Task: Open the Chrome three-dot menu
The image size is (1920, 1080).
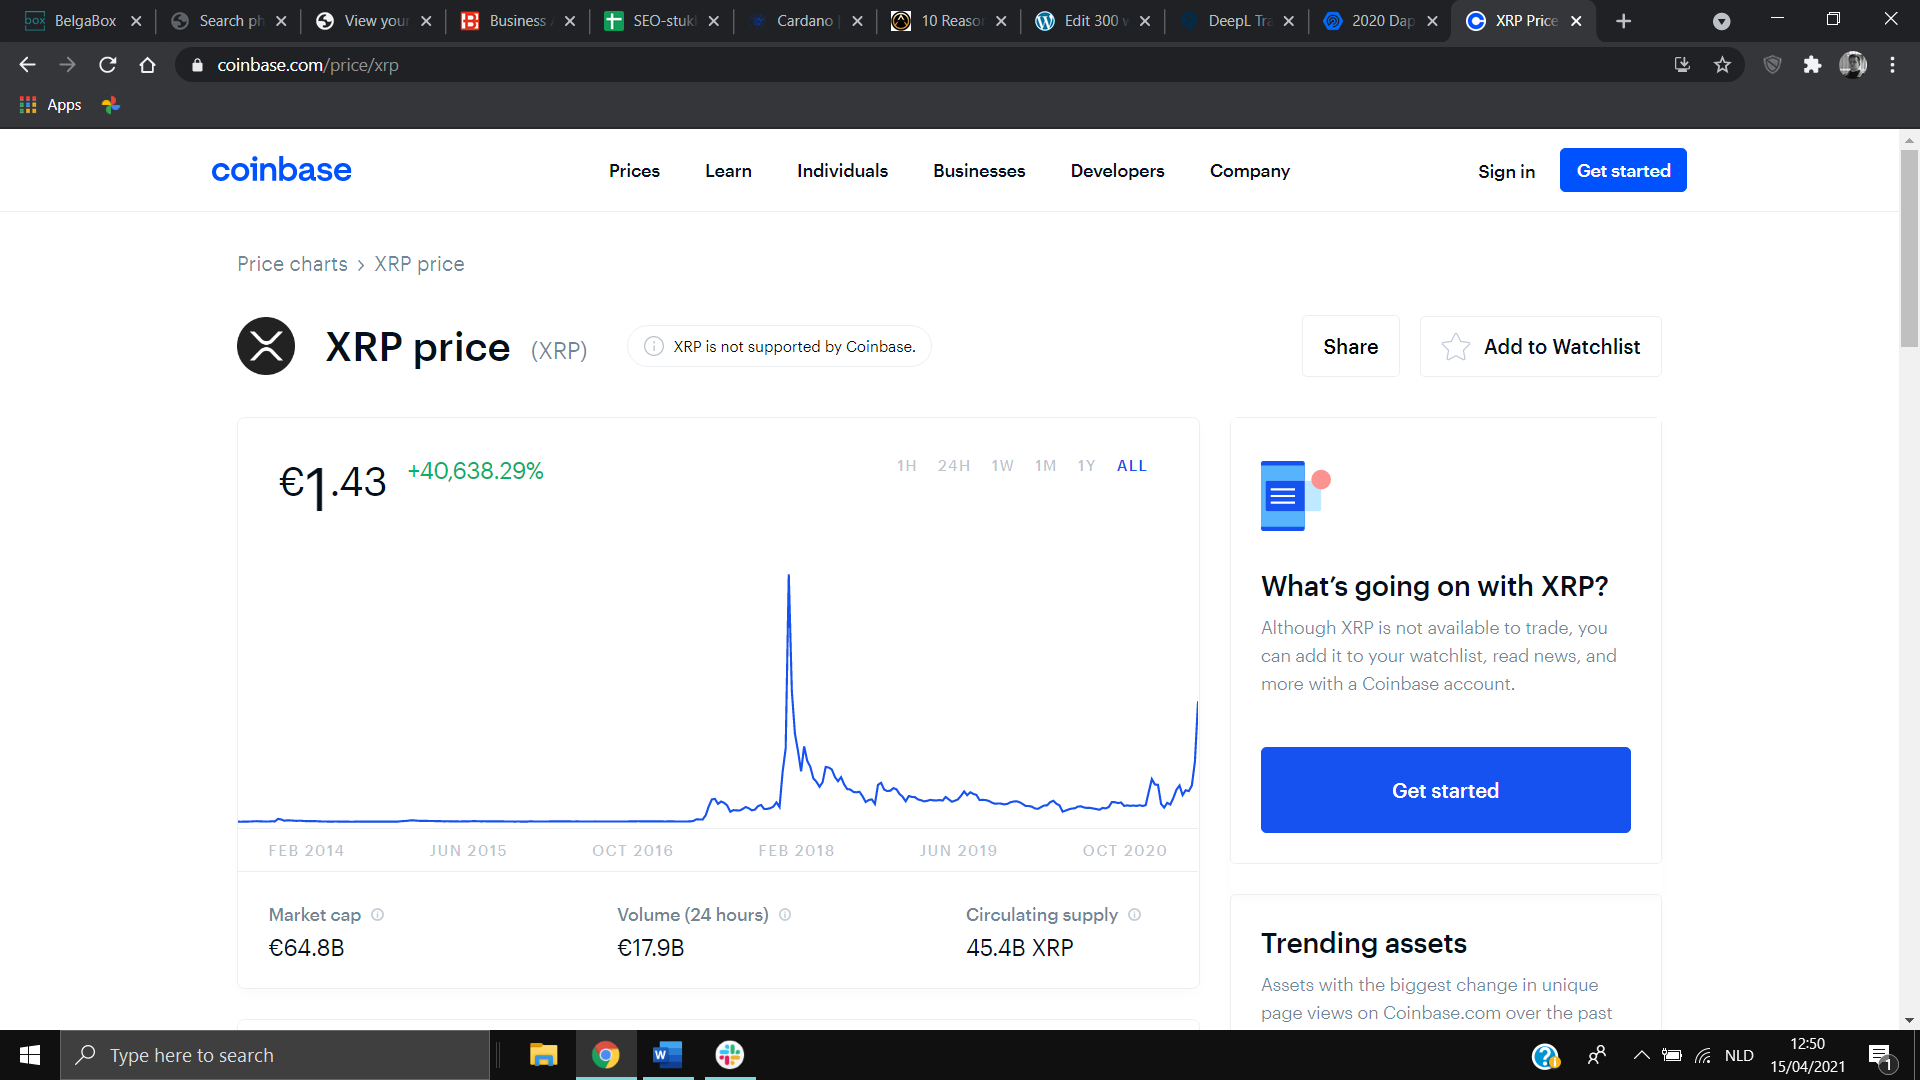Action: [x=1892, y=65]
